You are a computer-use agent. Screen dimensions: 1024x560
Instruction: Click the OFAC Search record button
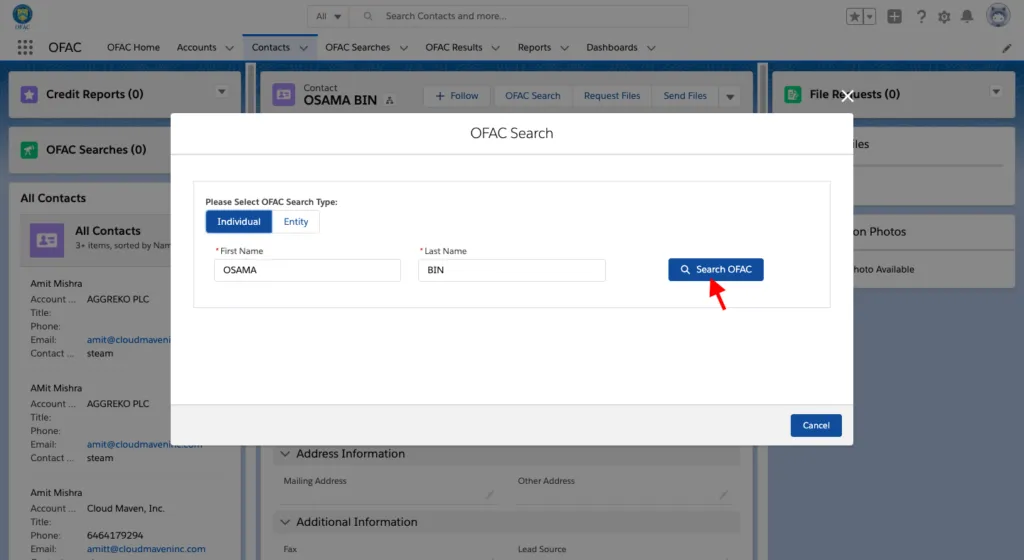(532, 96)
